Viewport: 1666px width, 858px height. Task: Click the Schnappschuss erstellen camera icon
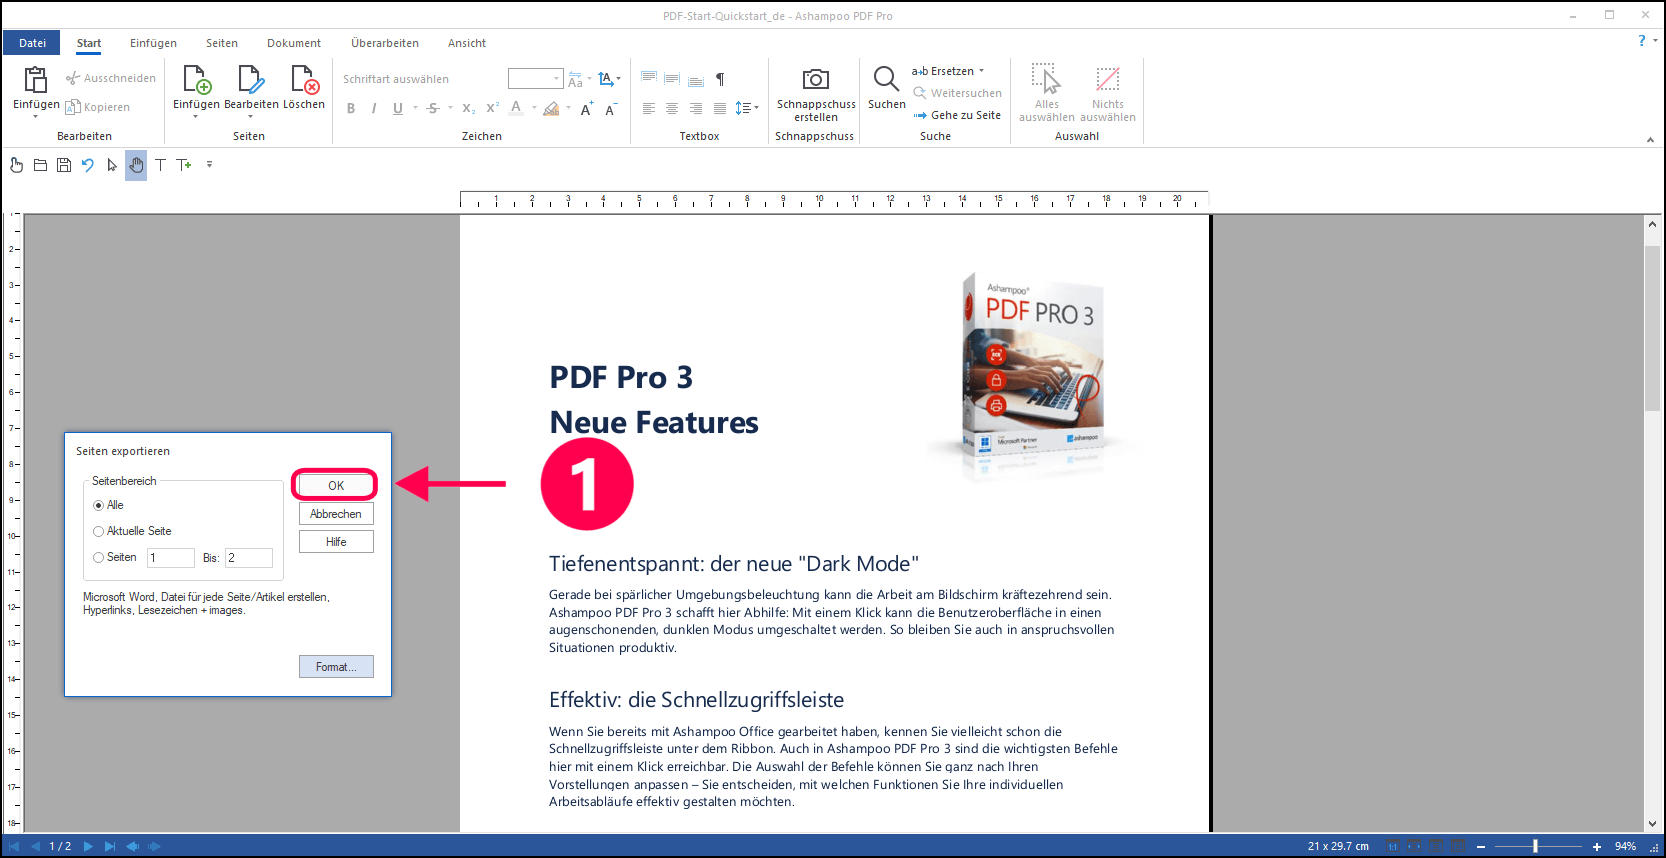816,79
